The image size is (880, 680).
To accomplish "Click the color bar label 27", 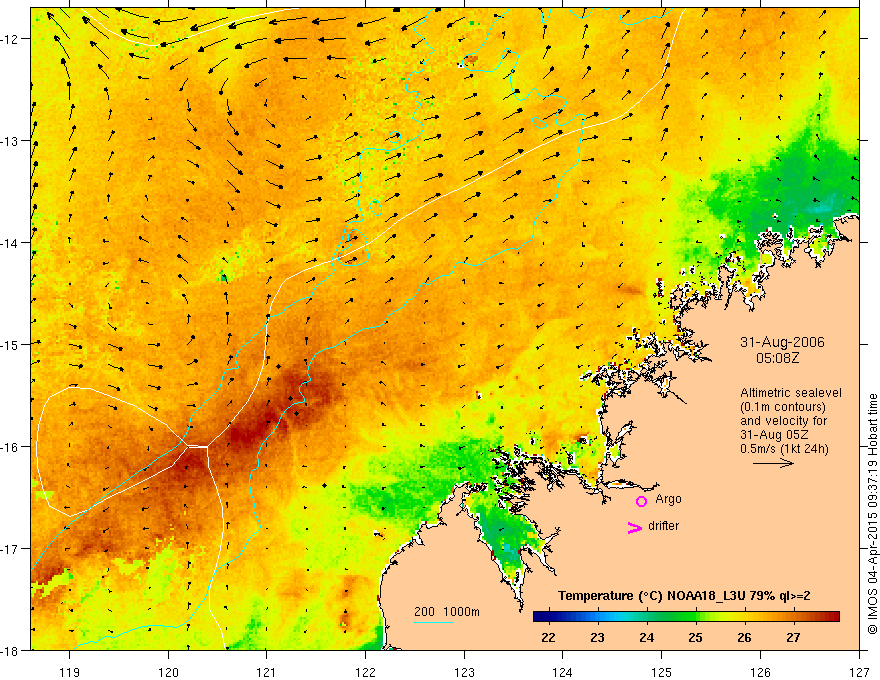I will click(x=793, y=637).
